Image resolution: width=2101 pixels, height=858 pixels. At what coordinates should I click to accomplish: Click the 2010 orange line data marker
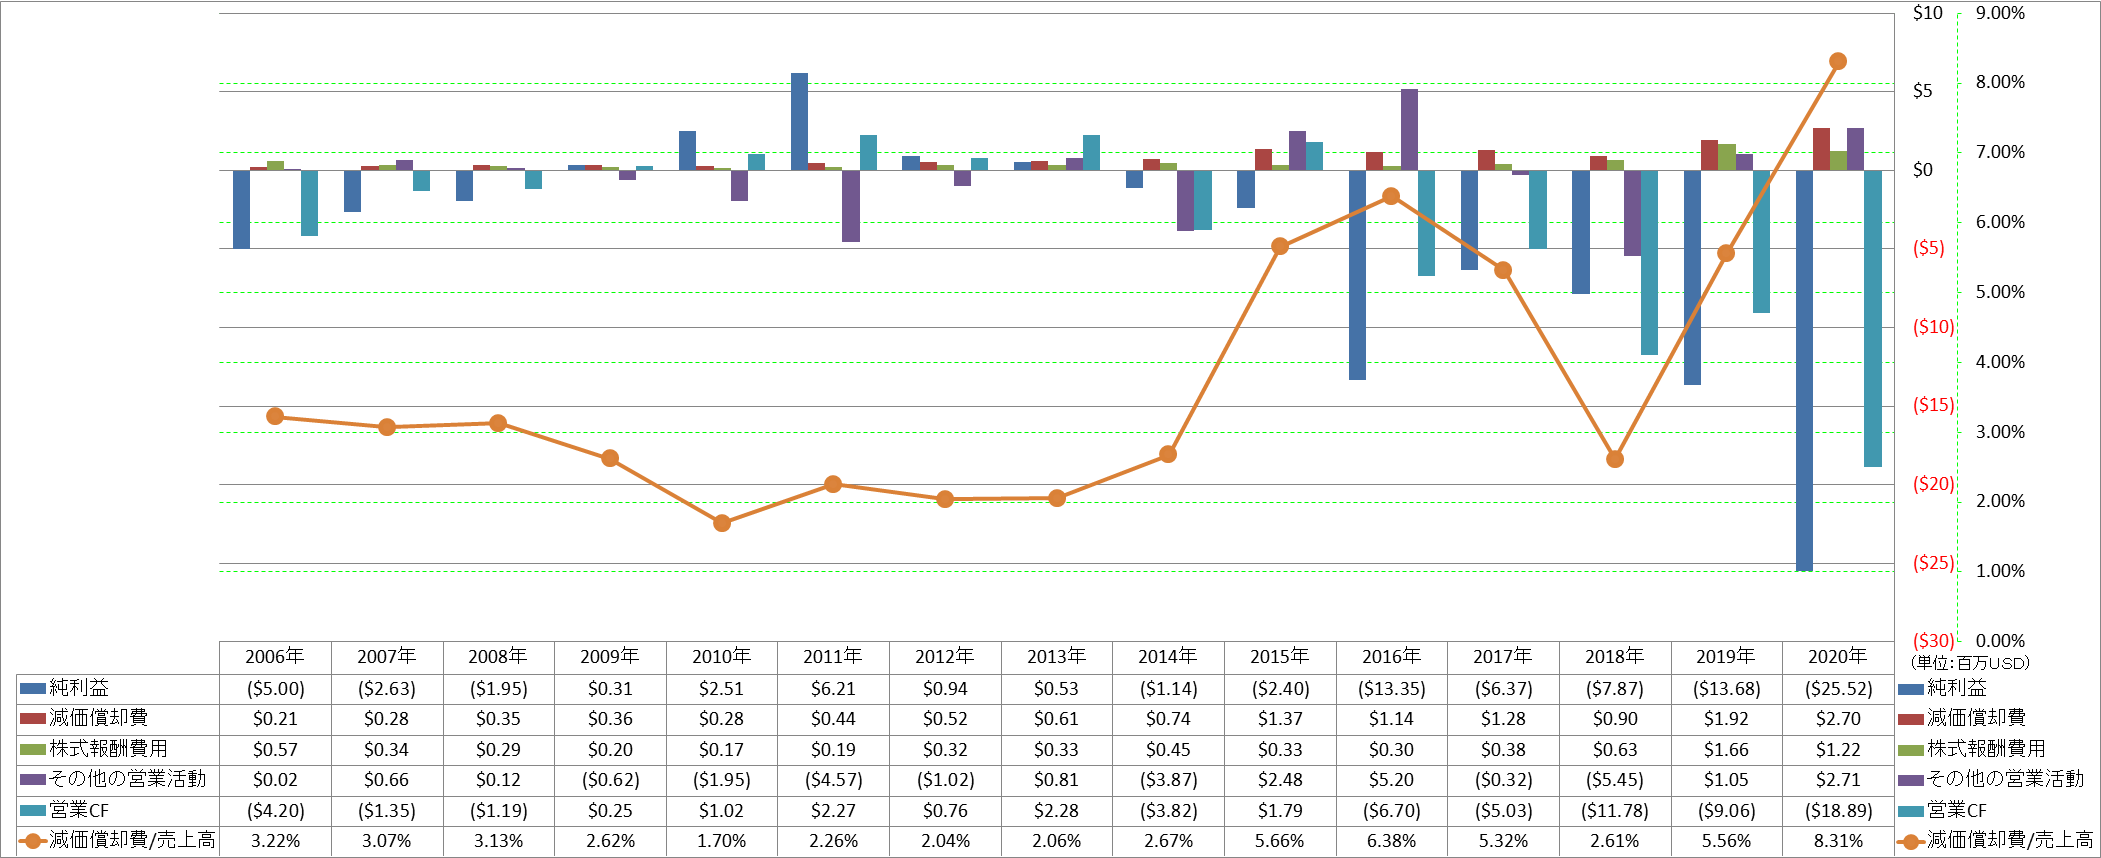pos(722,523)
